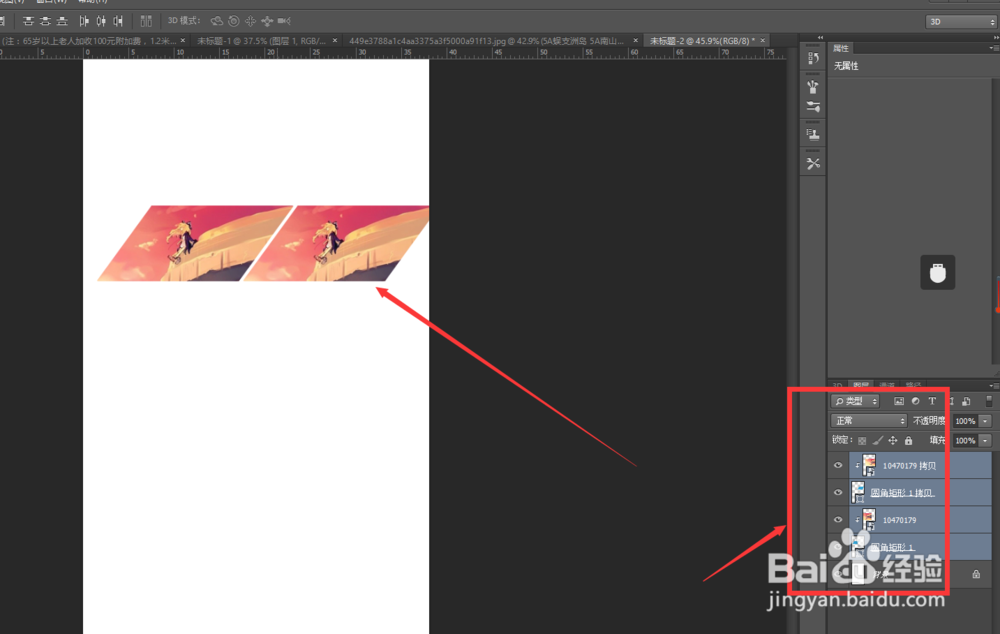Screen dimensions: 1000x634
Task: Select the 3D pan object mode icon
Action: point(250,21)
